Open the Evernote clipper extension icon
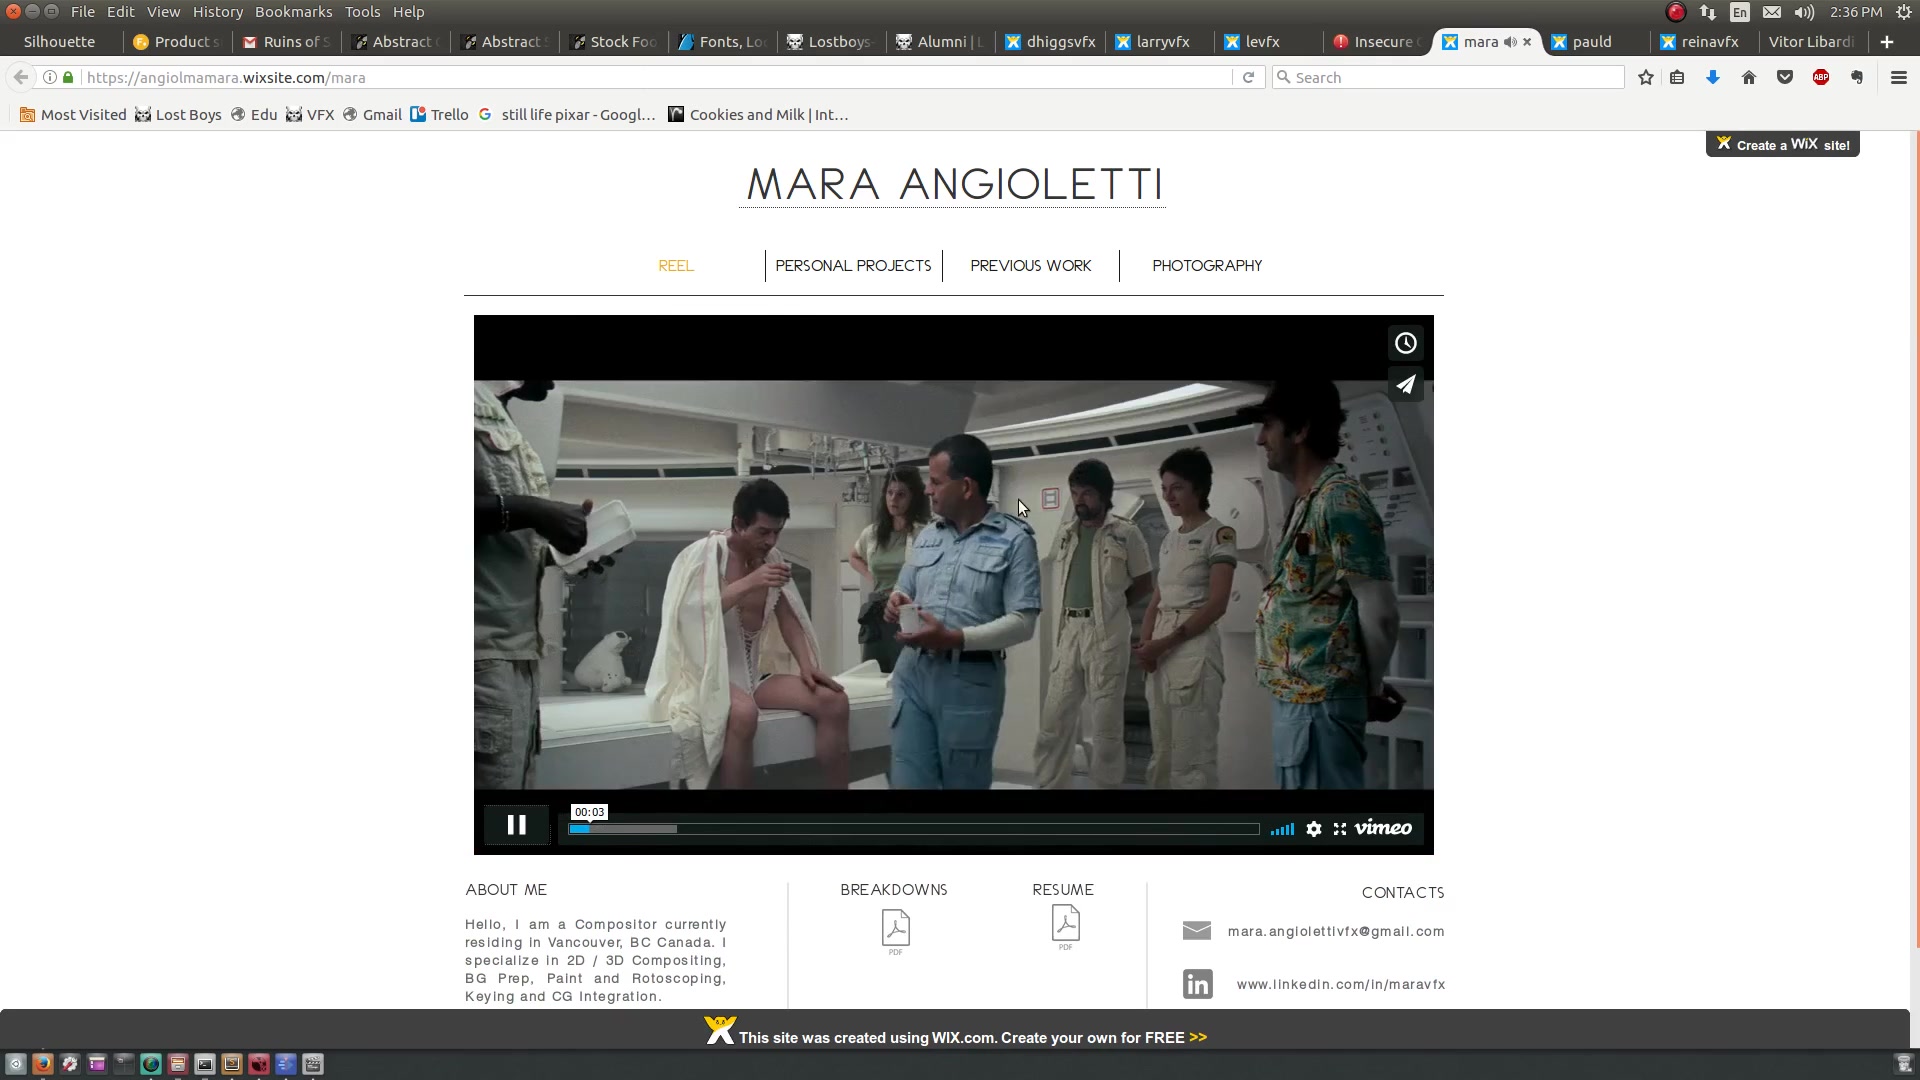 coord(1857,78)
